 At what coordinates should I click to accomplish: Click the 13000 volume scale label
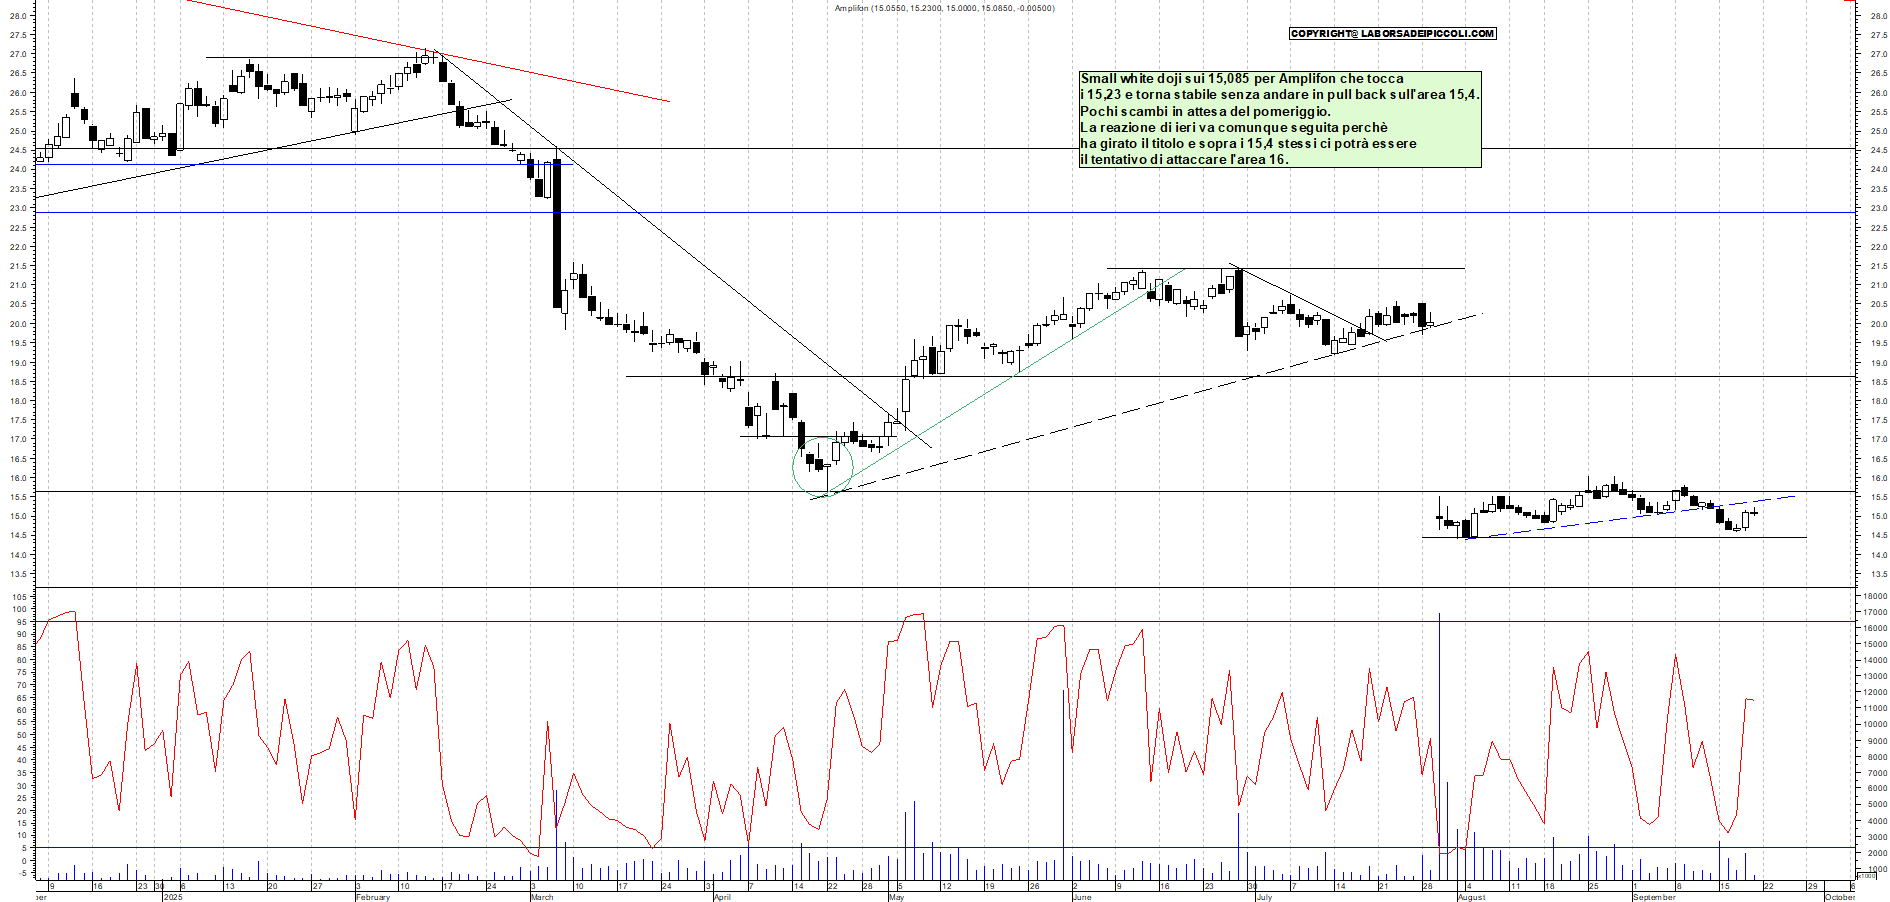pos(1874,676)
